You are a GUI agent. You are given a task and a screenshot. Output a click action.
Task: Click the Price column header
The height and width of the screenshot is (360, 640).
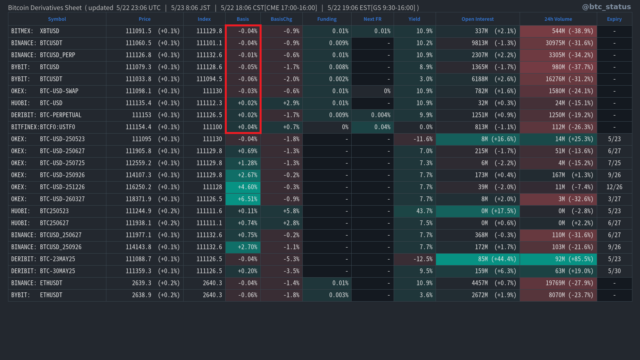(144, 19)
